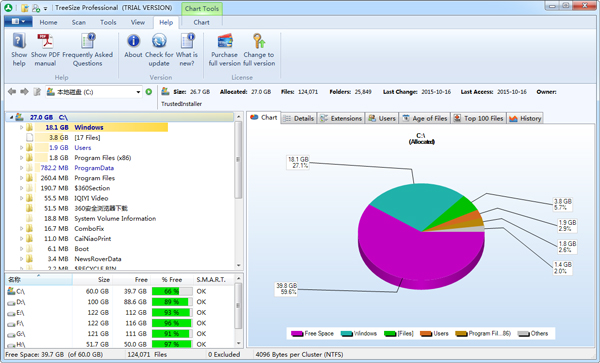This screenshot has height=363, width=600.
Task: Click Purchase full version icon
Action: 225,41
